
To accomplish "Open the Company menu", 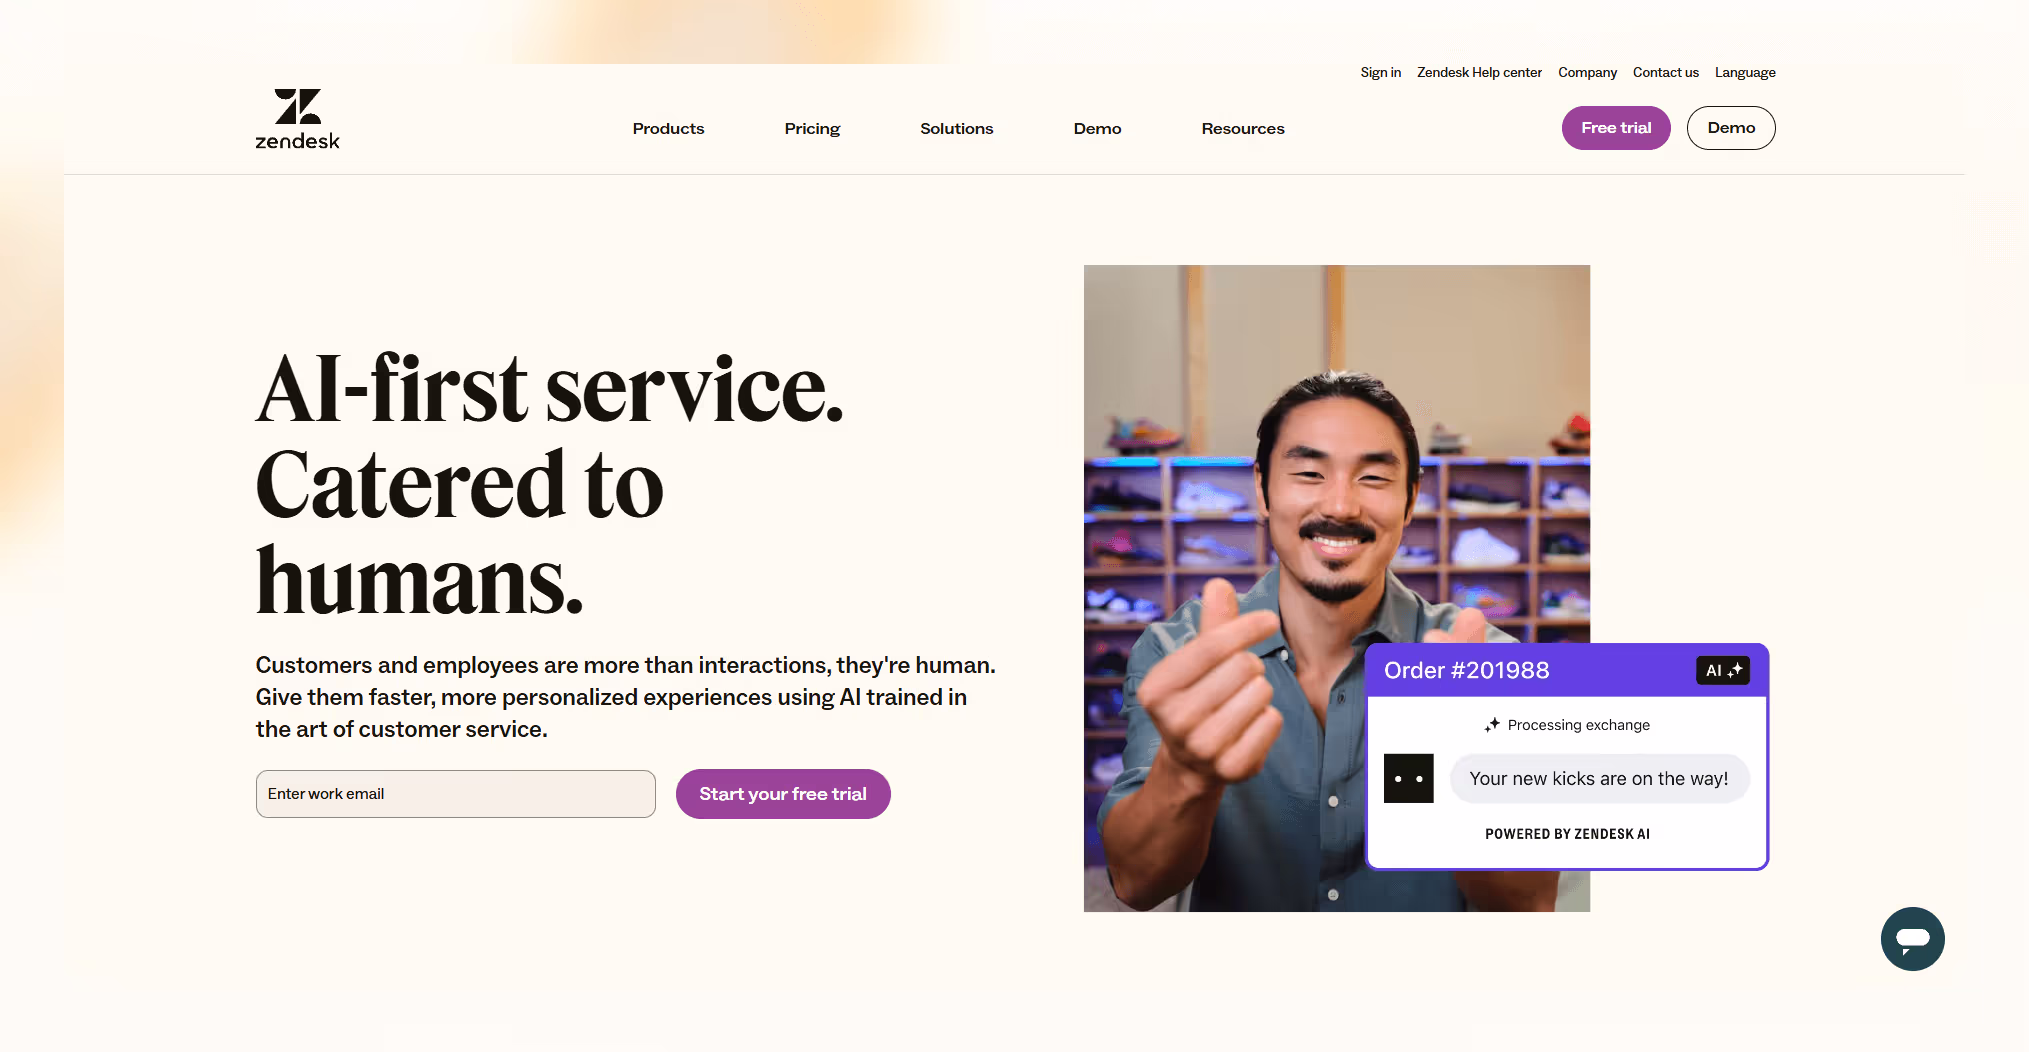I will [x=1587, y=72].
